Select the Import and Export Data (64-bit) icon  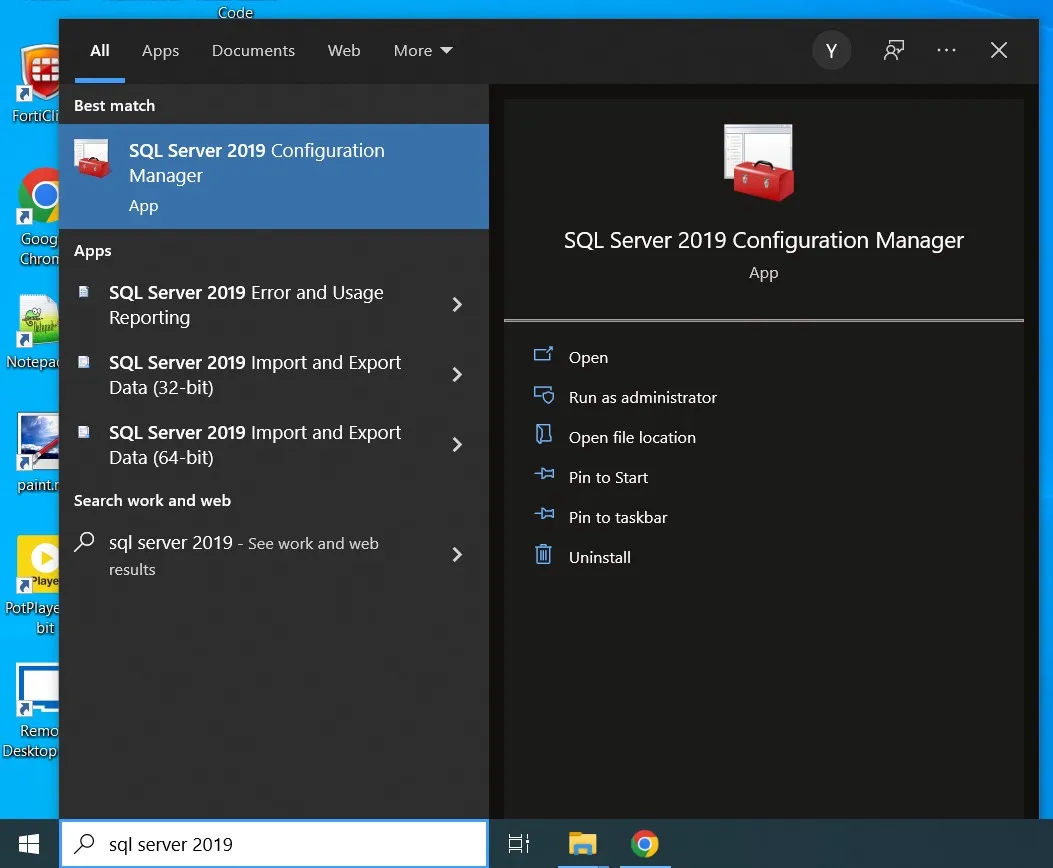[84, 432]
